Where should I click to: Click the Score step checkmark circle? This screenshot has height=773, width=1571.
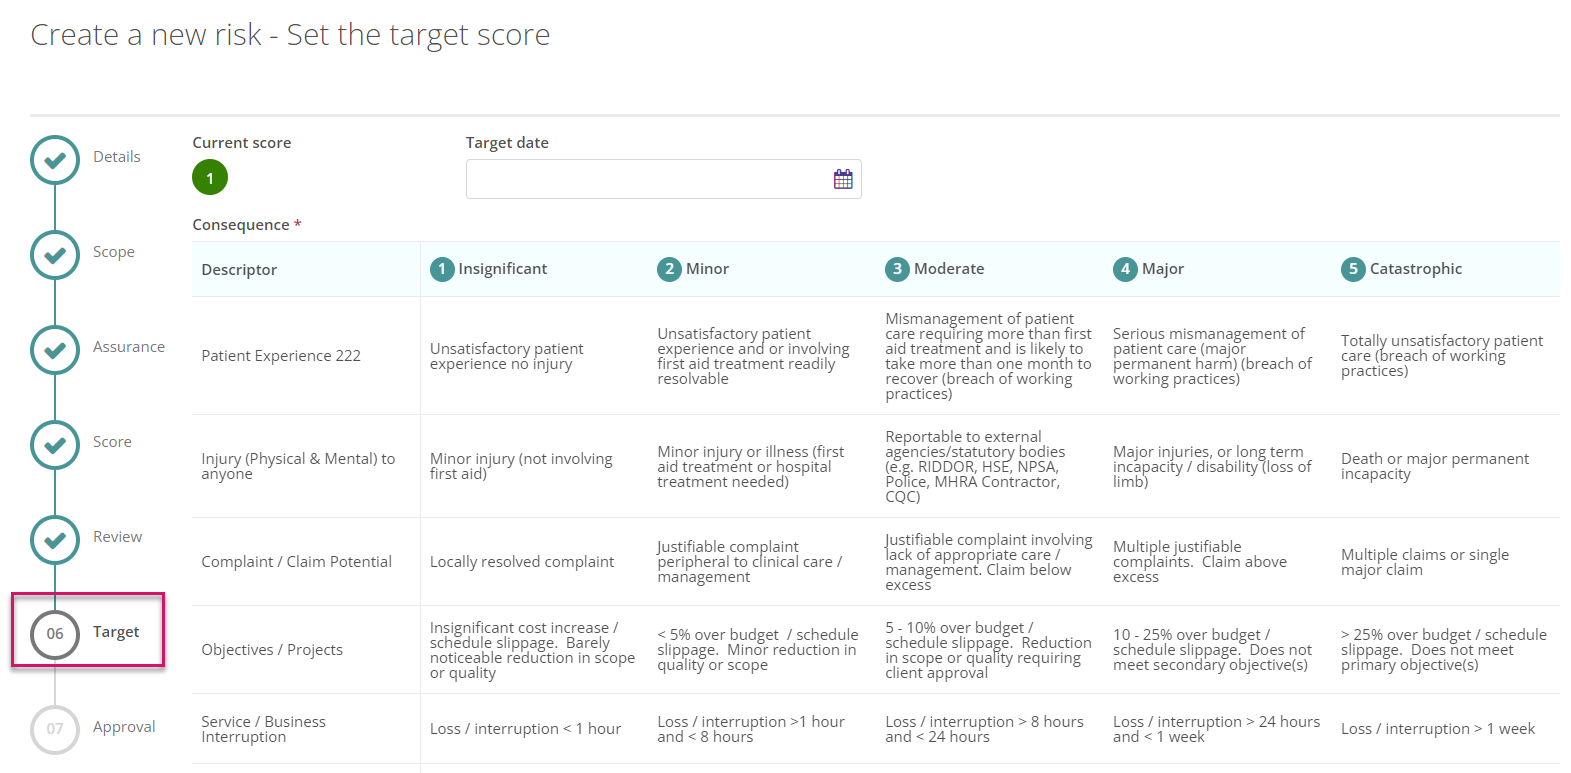click(x=55, y=445)
